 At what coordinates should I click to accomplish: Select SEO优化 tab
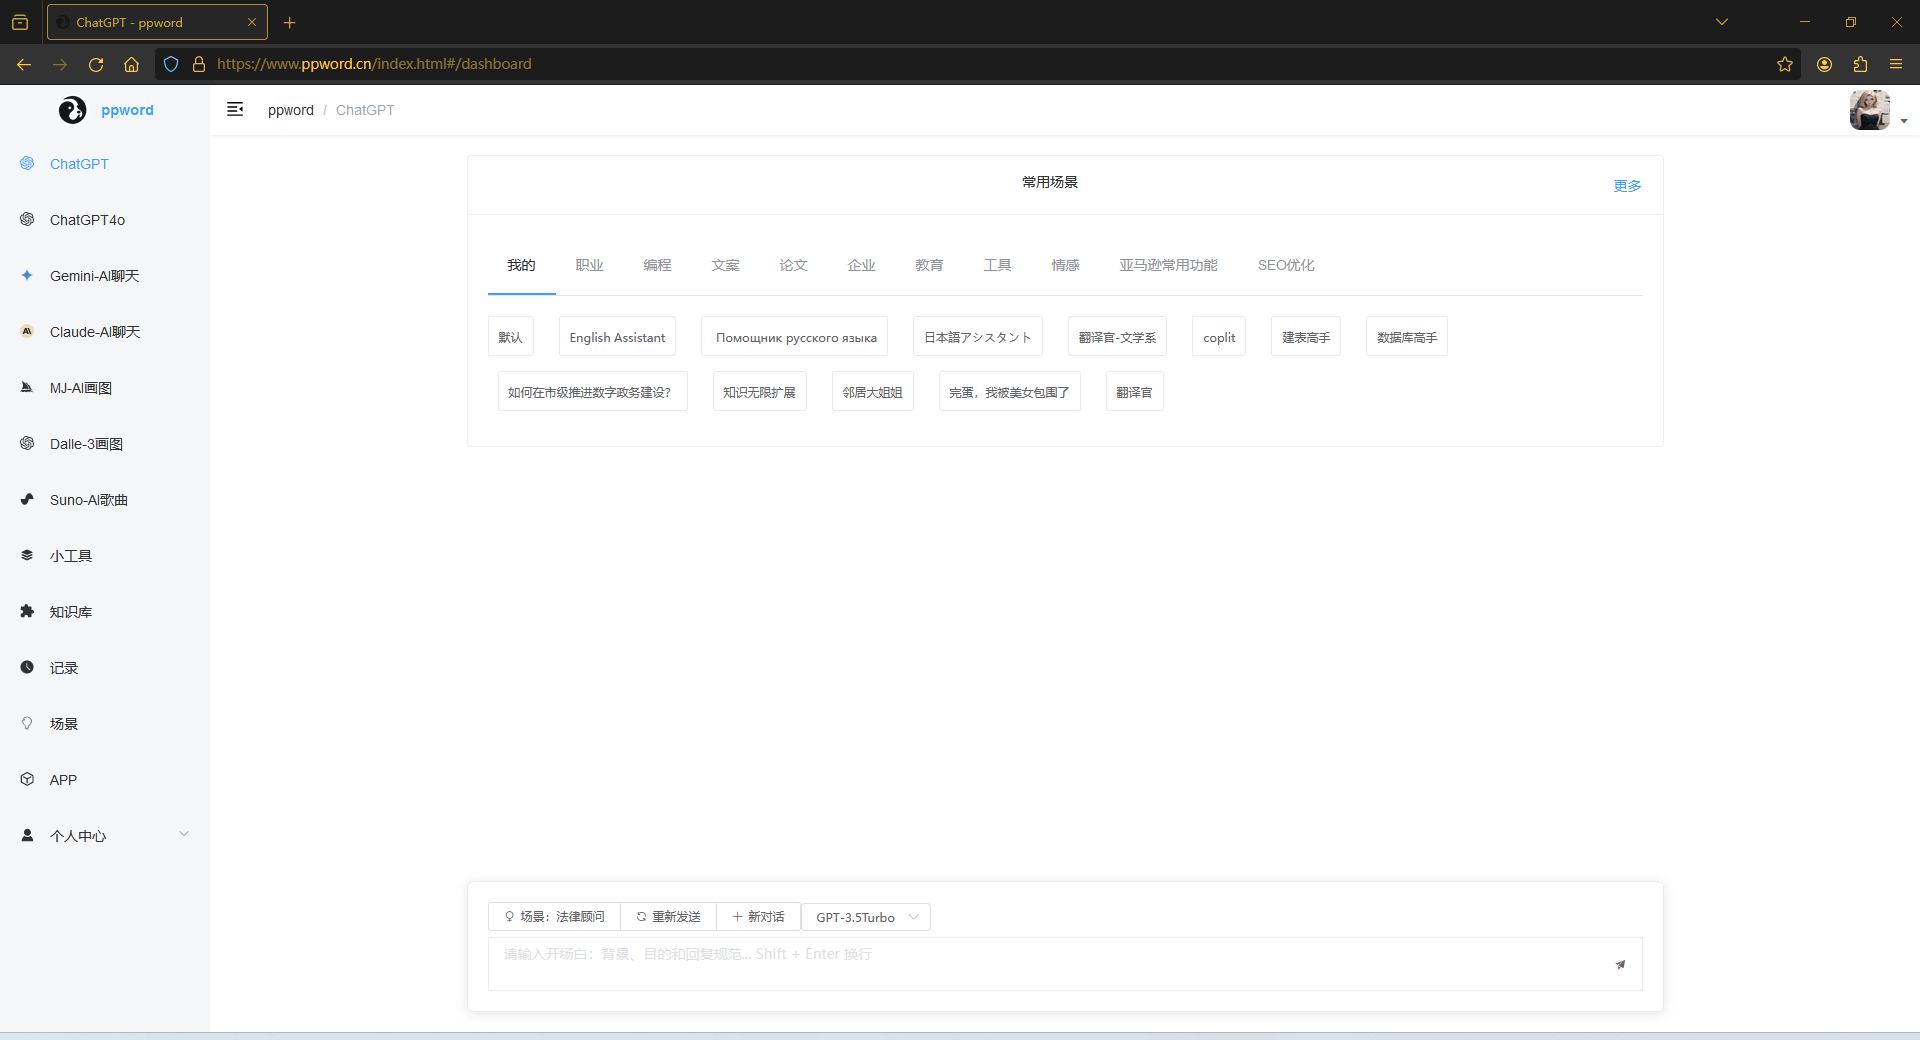(1286, 265)
